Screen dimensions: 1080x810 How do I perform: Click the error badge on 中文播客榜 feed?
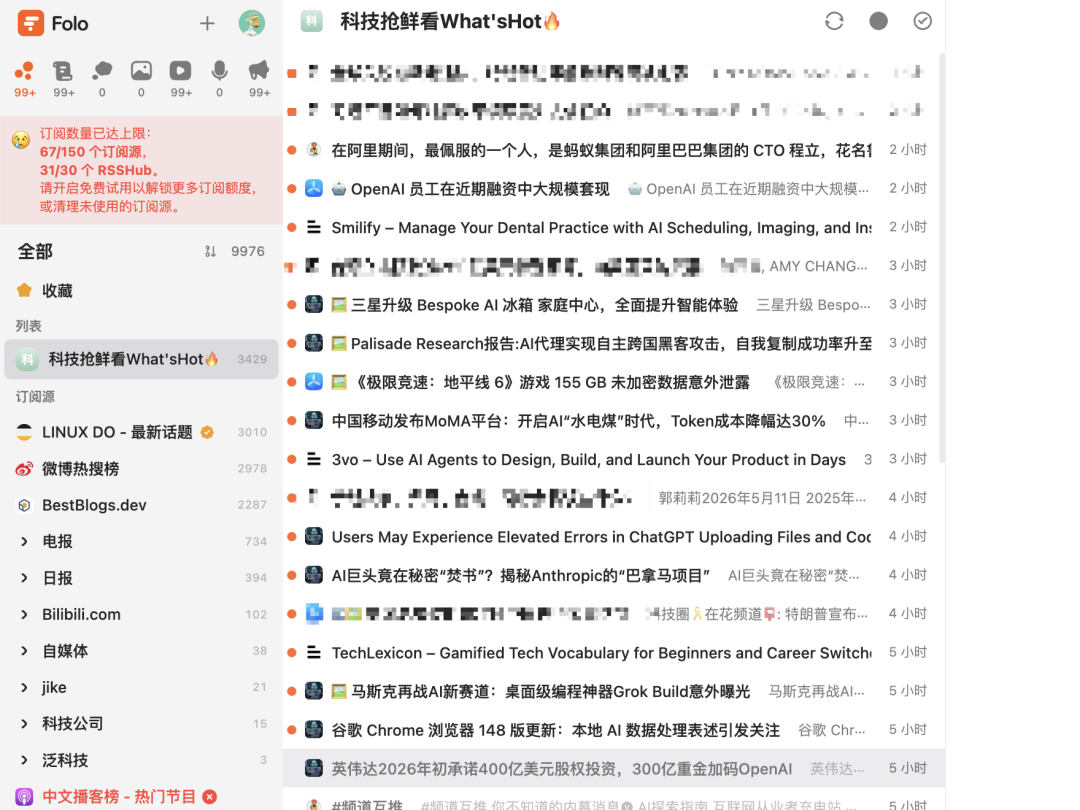209,797
